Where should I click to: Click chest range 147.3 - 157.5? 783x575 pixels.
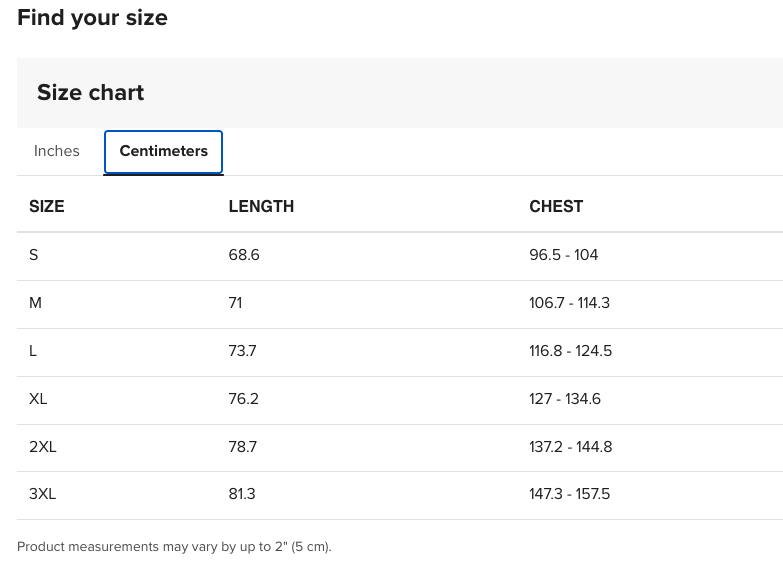coord(569,494)
